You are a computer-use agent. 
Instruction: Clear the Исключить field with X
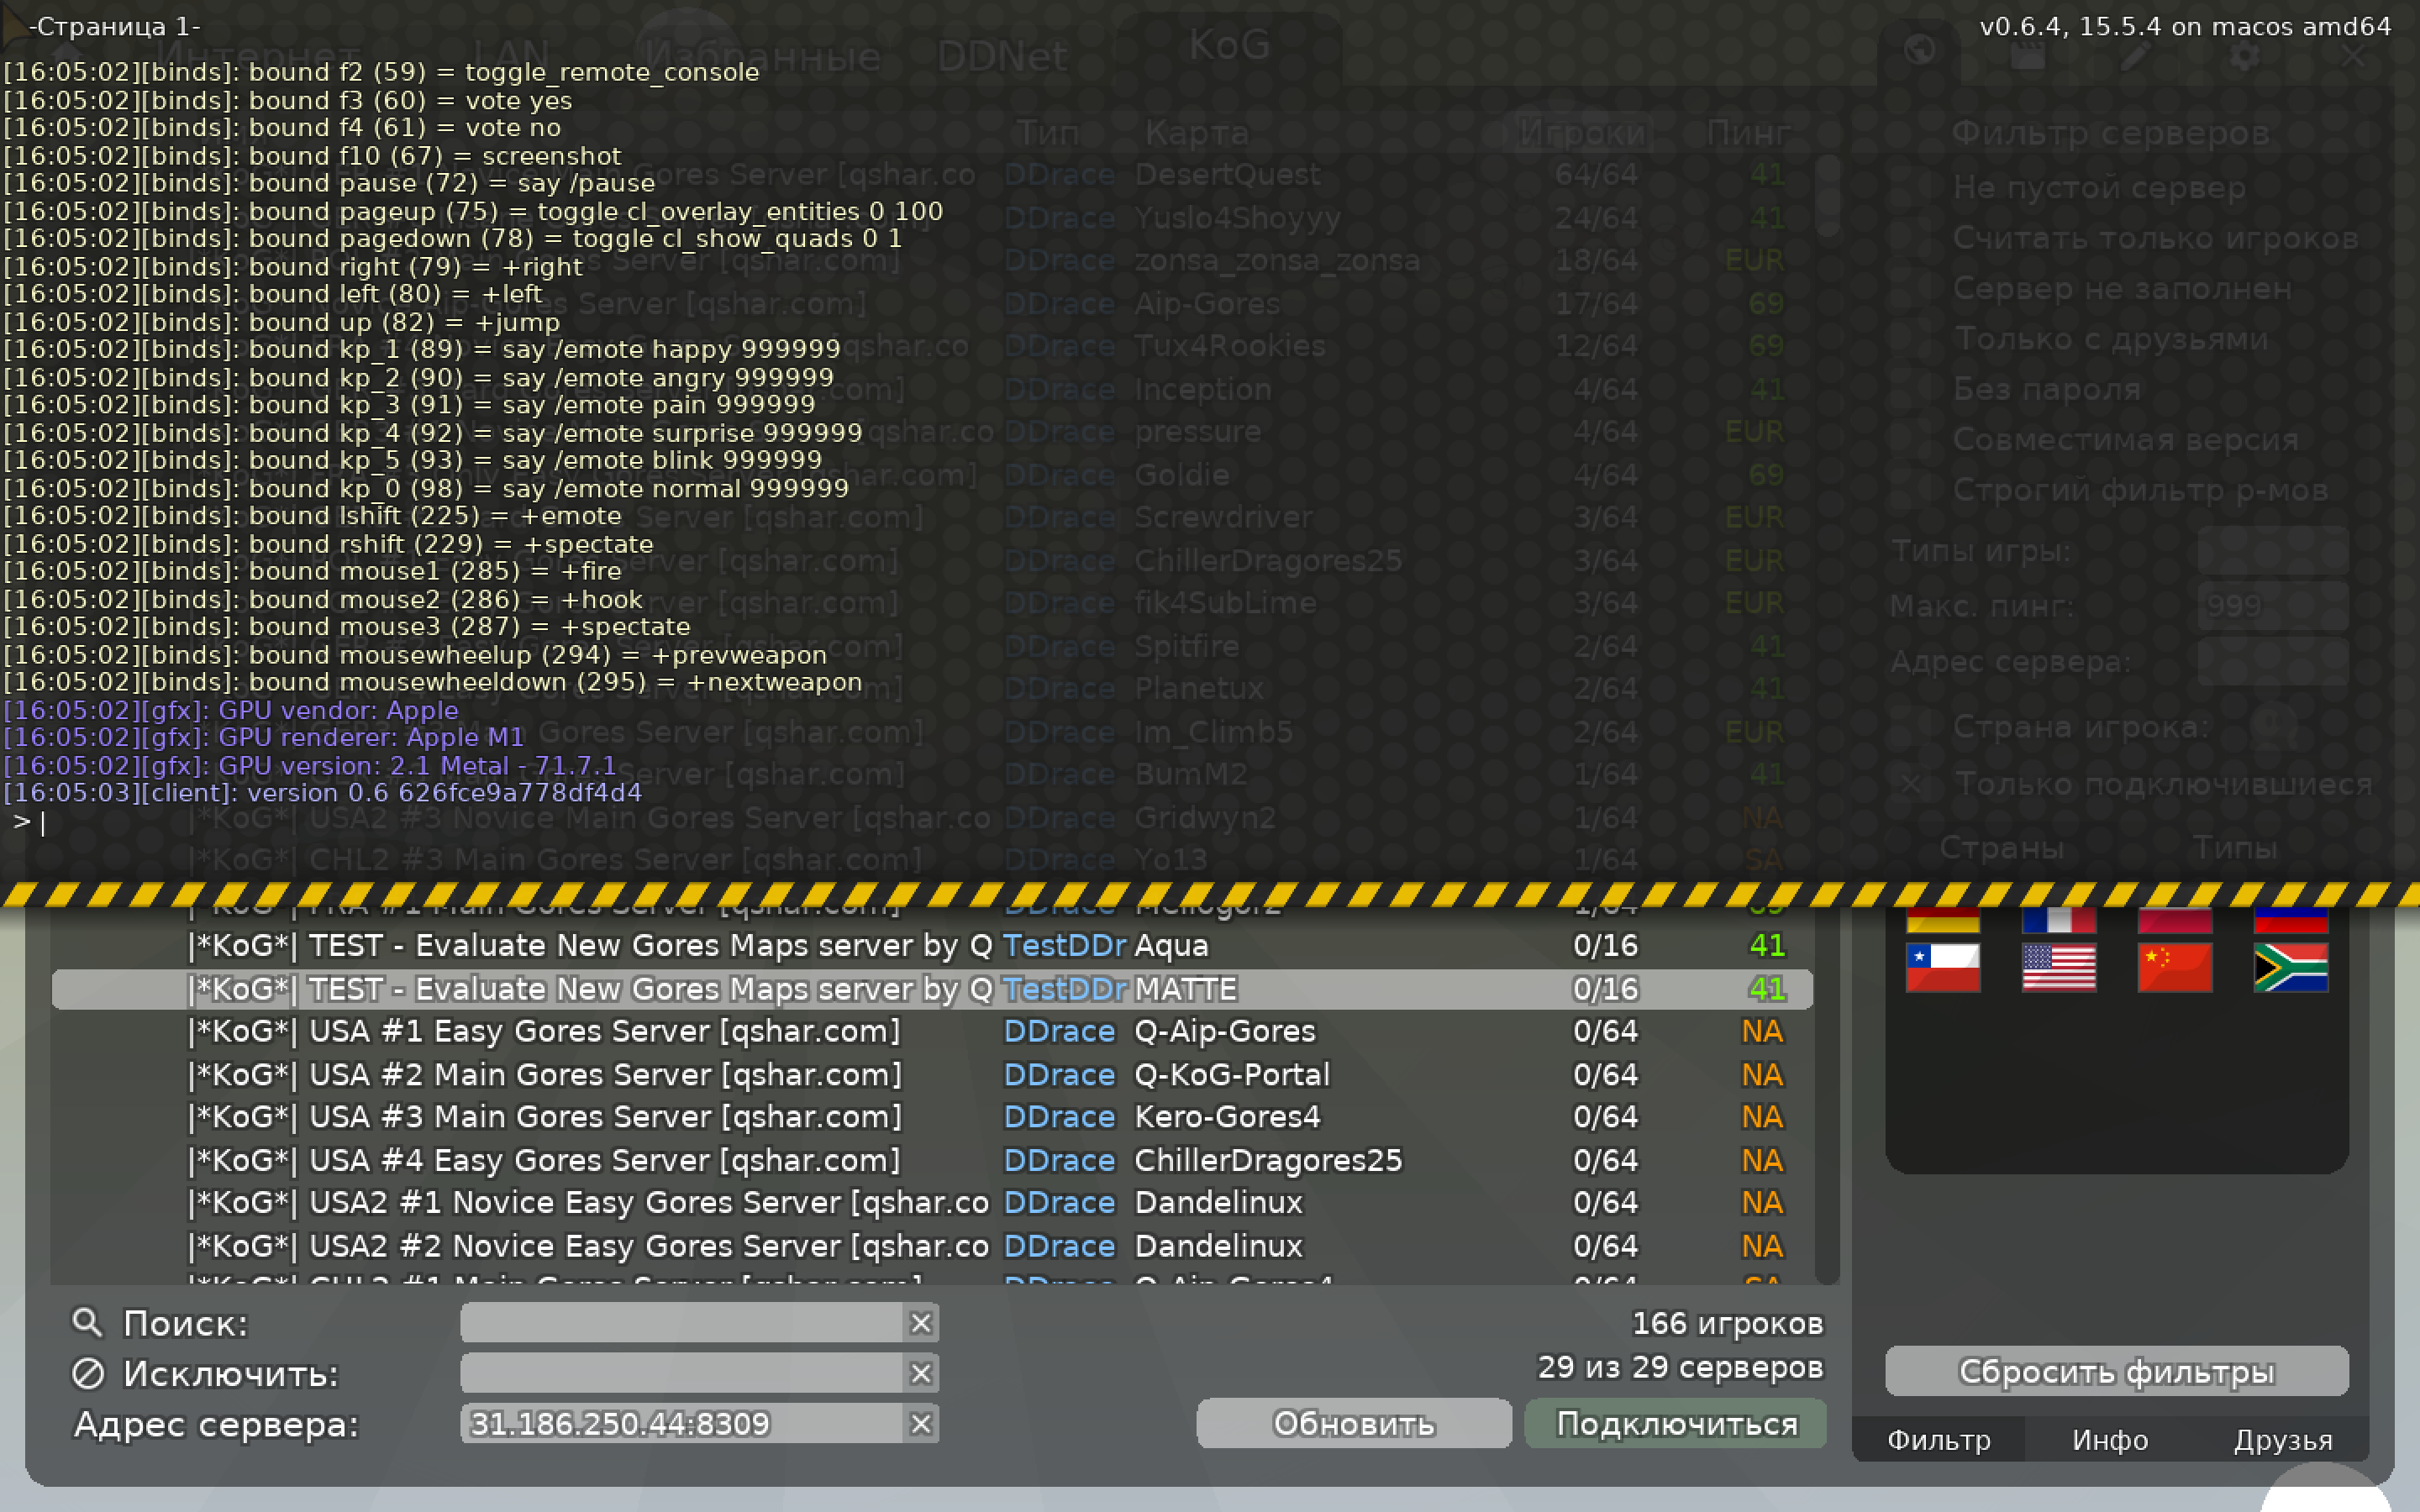(x=920, y=1373)
